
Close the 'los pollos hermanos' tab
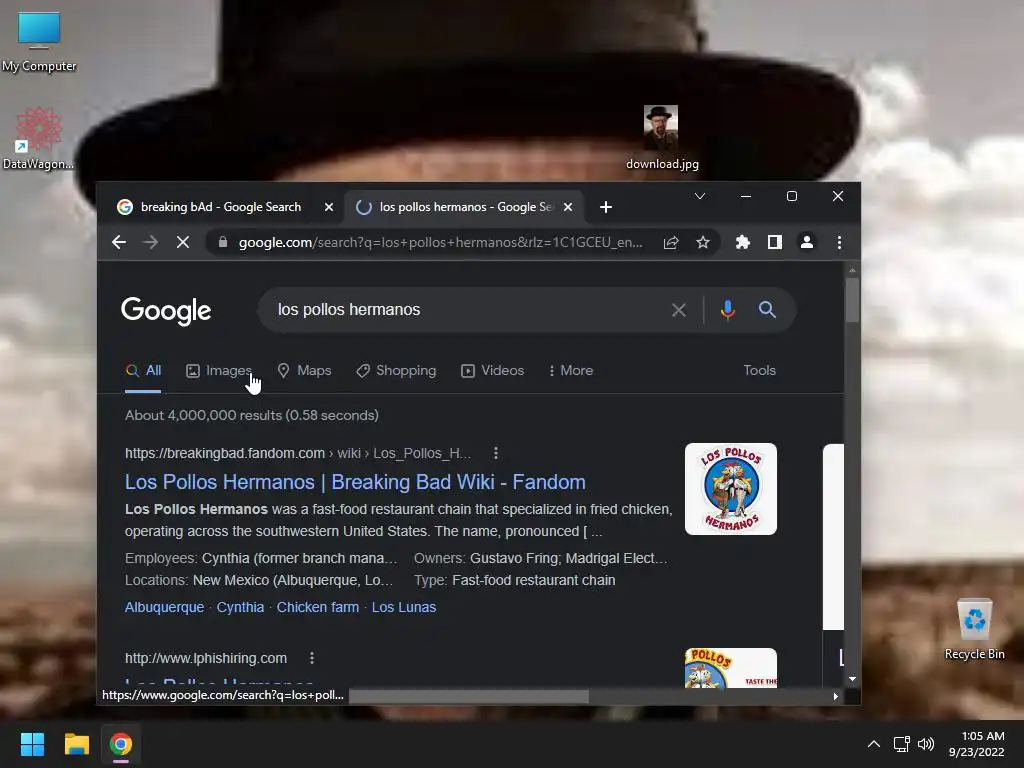point(568,207)
